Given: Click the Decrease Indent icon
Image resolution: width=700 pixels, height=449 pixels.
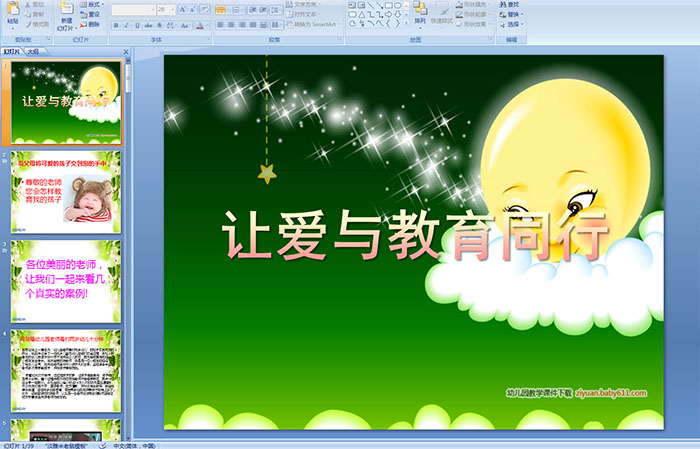Looking at the screenshot, I should (x=253, y=10).
